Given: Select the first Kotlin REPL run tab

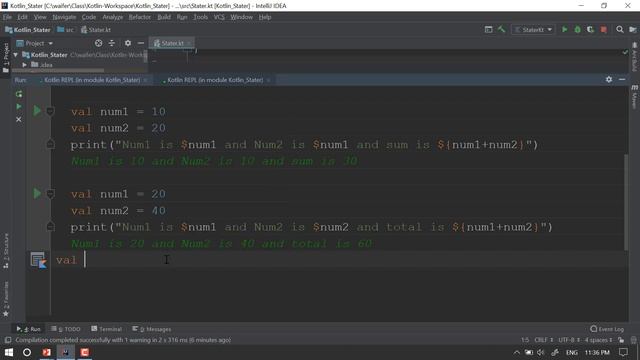Looking at the screenshot, I should click(x=92, y=80).
